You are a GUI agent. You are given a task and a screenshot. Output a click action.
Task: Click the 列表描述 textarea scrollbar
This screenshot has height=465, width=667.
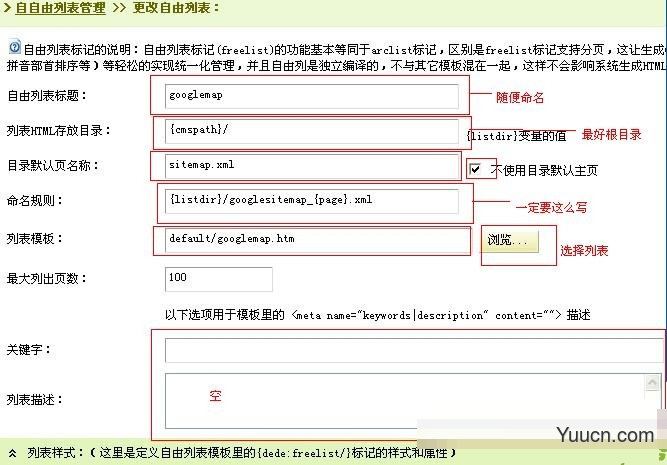click(x=657, y=398)
